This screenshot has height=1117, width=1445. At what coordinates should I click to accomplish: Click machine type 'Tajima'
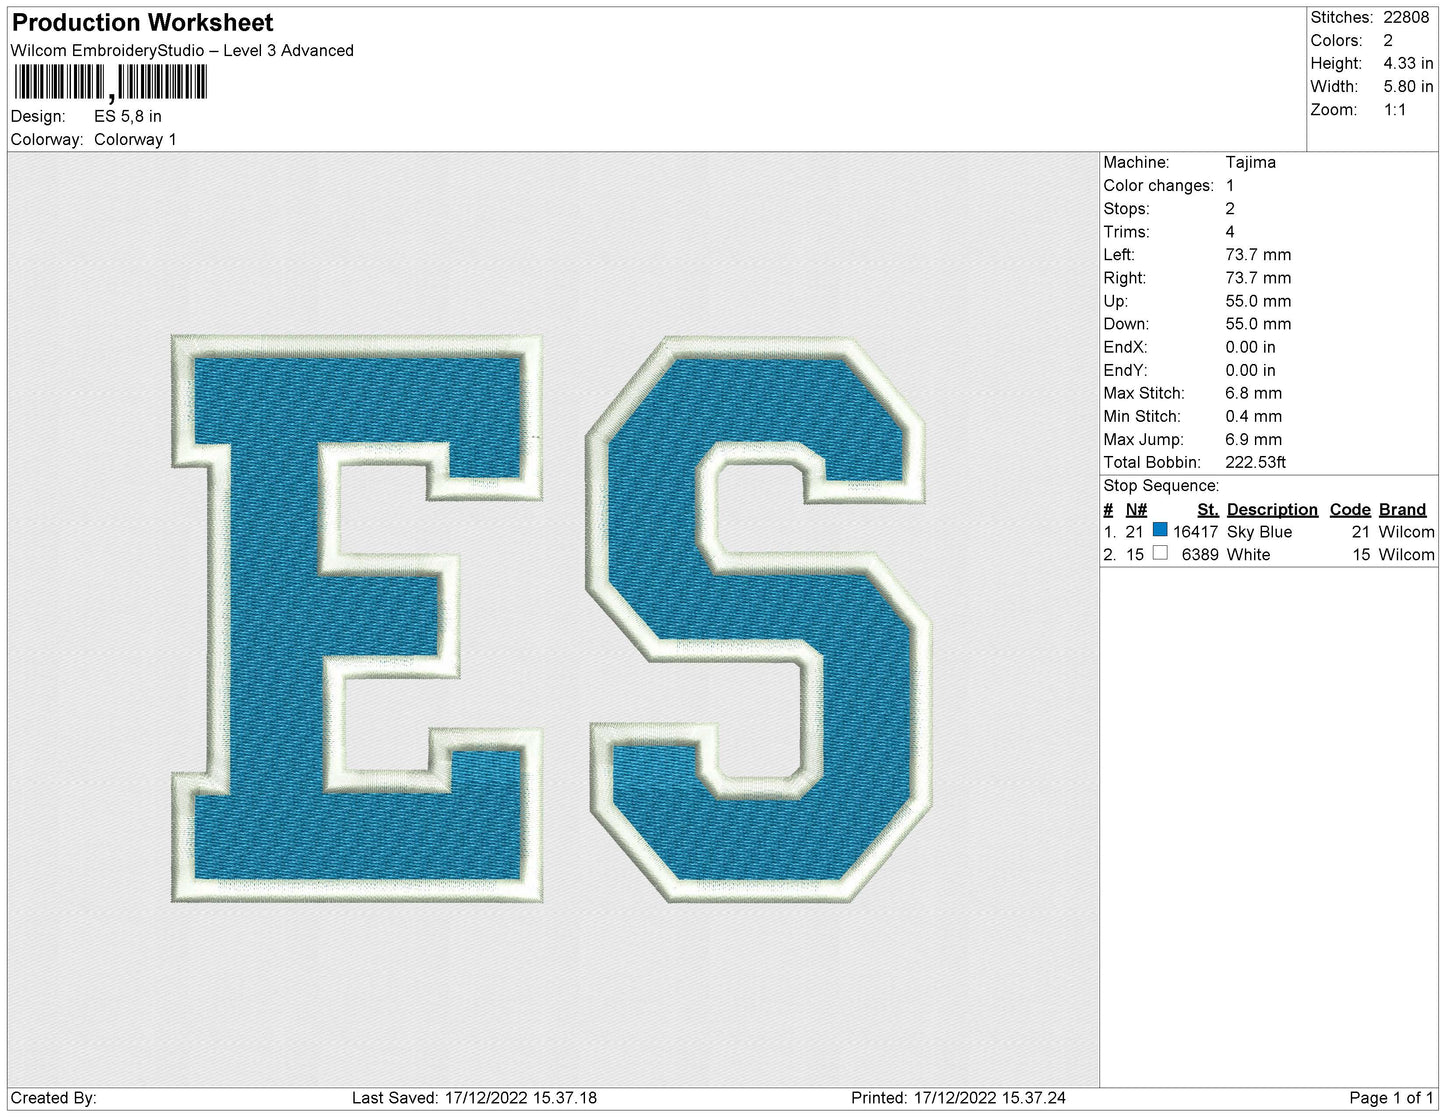pos(1250,162)
